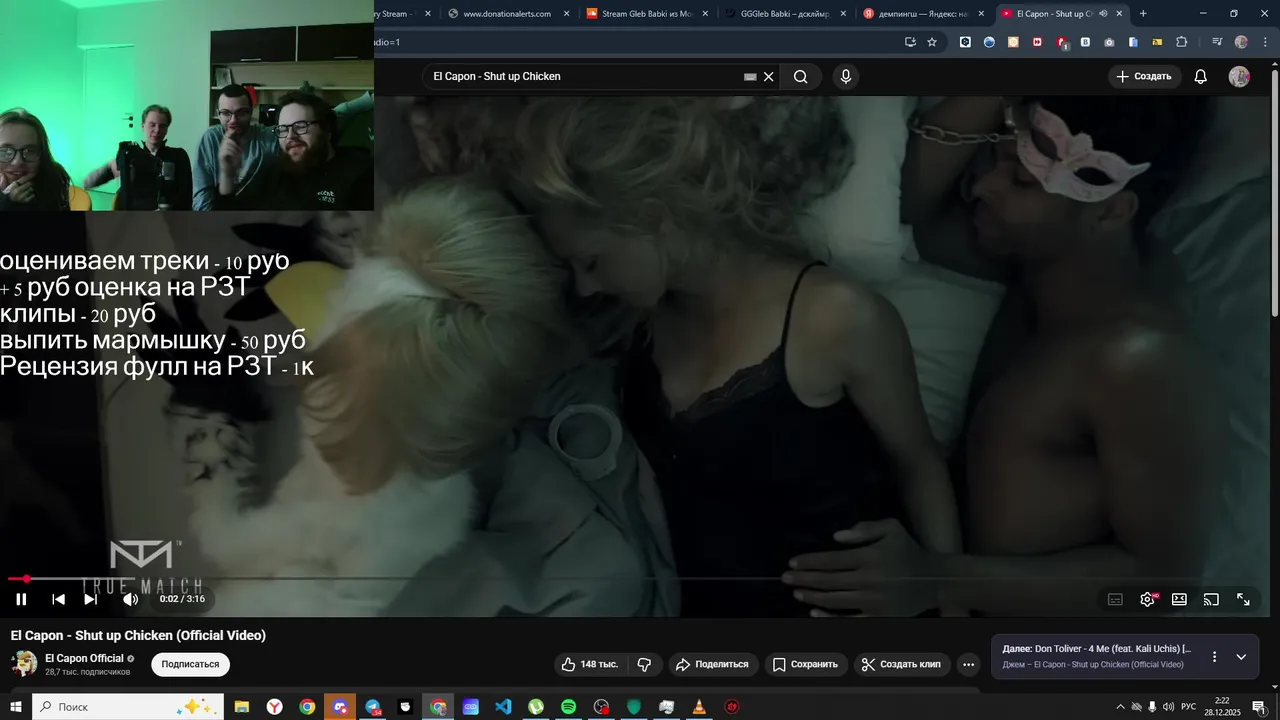The width and height of the screenshot is (1280, 720).
Task: Mute audio on El Capon tab
Action: 1103,14
